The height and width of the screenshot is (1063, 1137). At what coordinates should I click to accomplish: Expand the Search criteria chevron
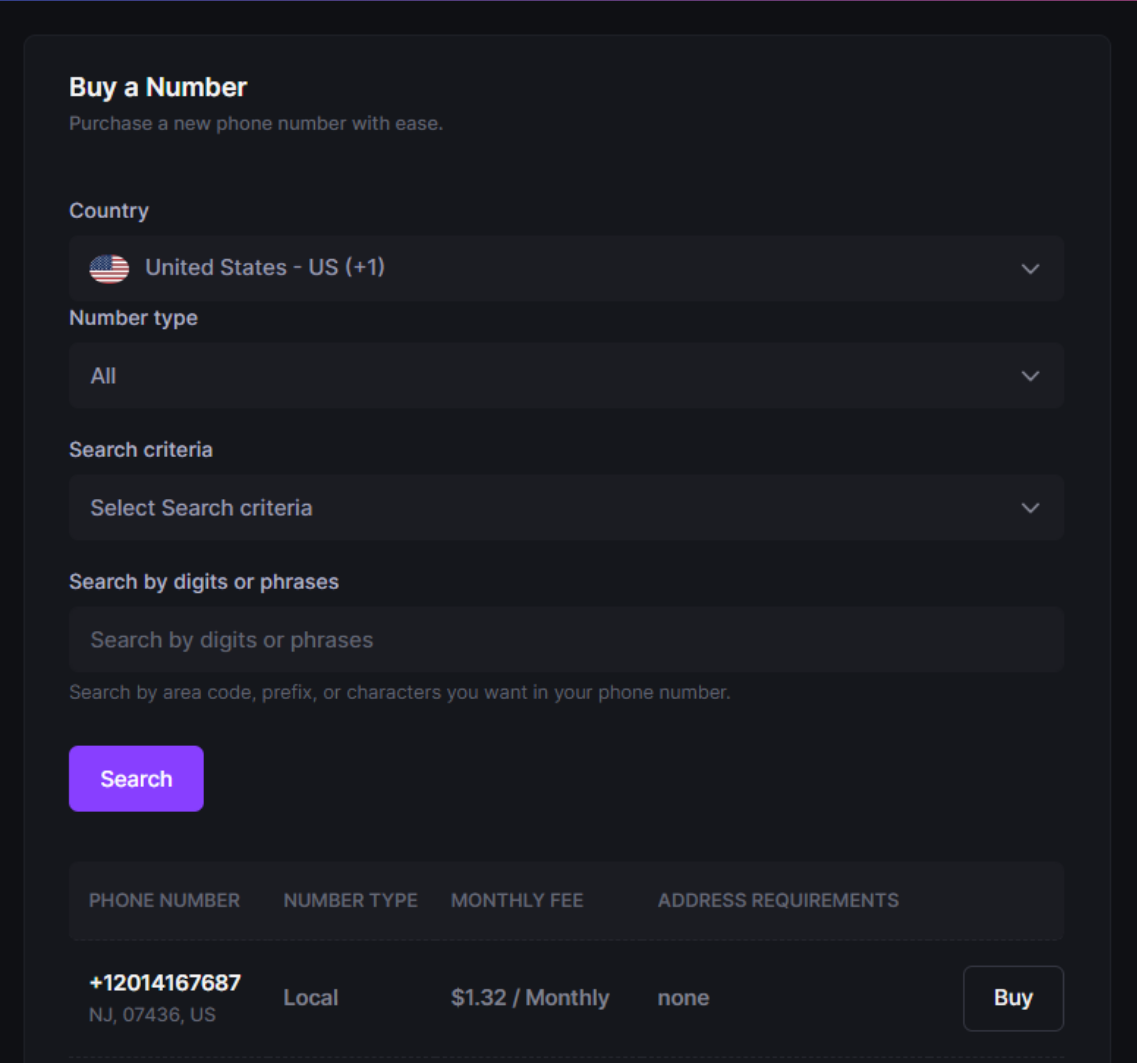pyautogui.click(x=1030, y=508)
